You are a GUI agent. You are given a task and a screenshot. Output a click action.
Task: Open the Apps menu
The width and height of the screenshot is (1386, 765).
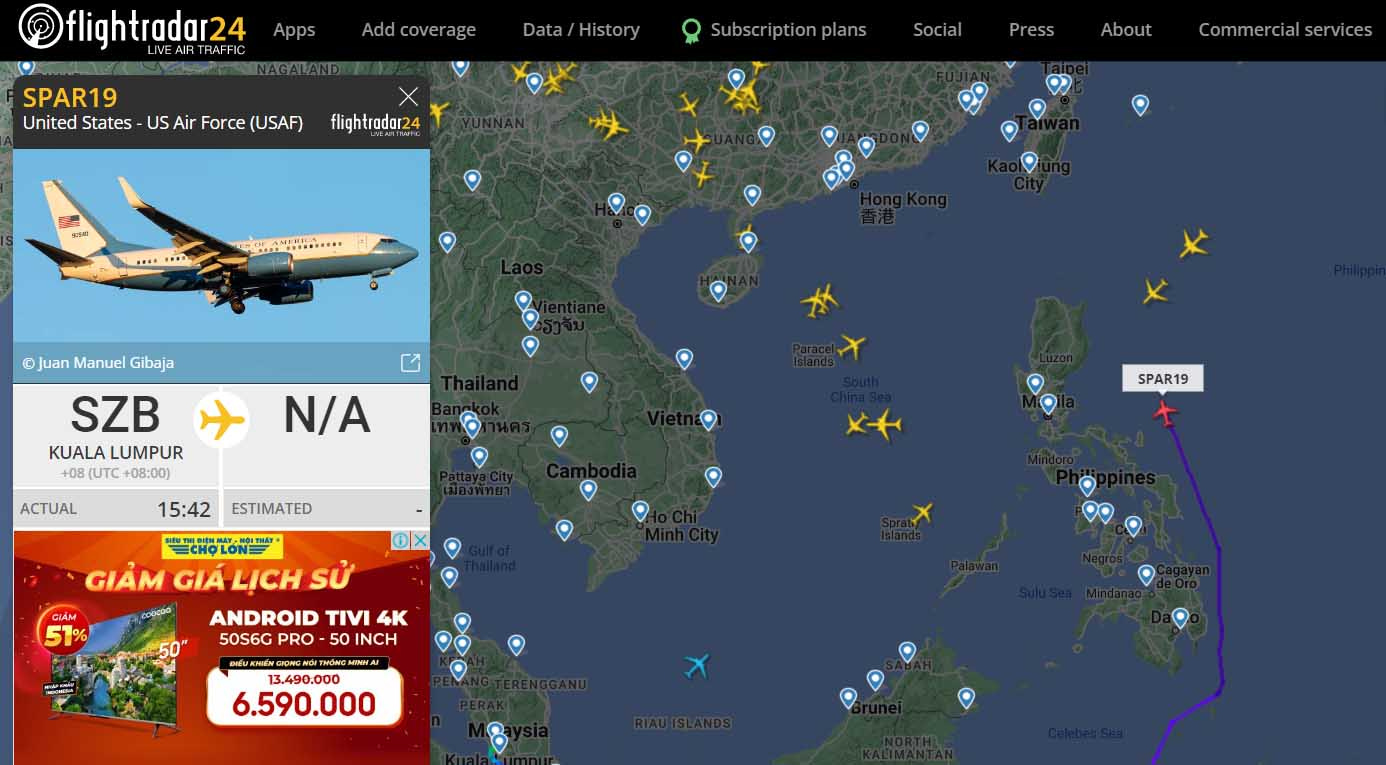point(294,30)
